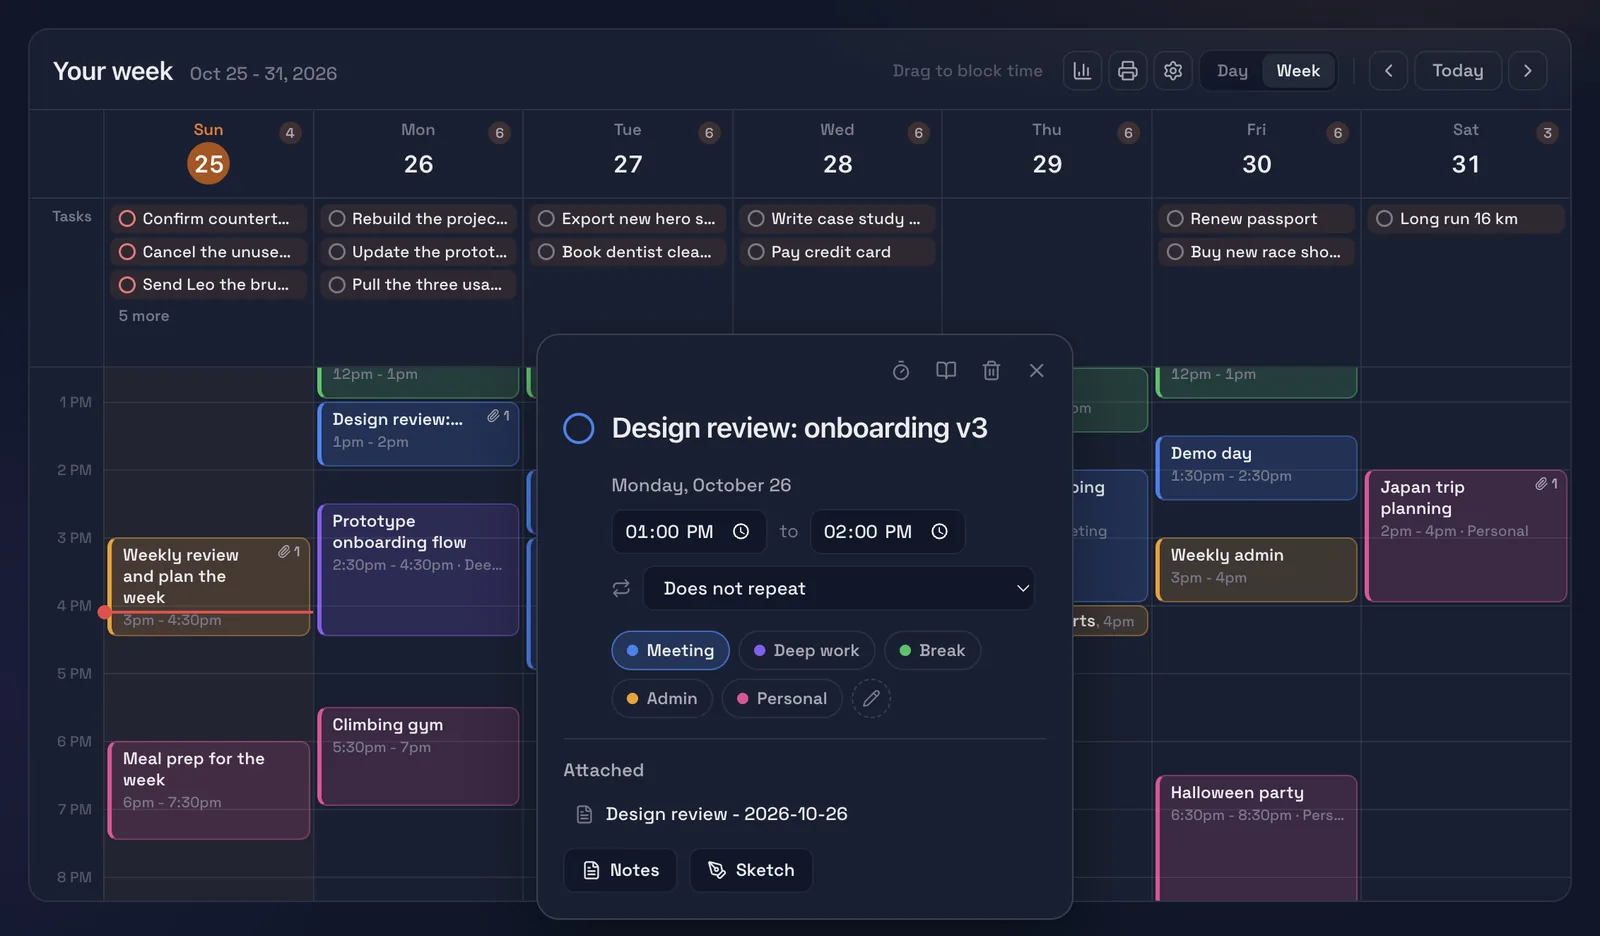Expand the 5 more tasks on Sunday
Image resolution: width=1600 pixels, height=936 pixels.
point(144,316)
